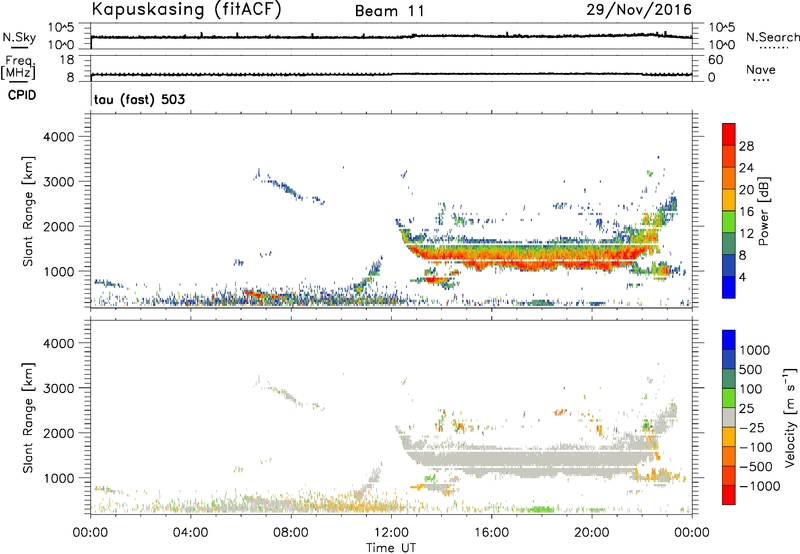
Task: Click the 'tau (fast) 503' text
Action: tap(139, 99)
